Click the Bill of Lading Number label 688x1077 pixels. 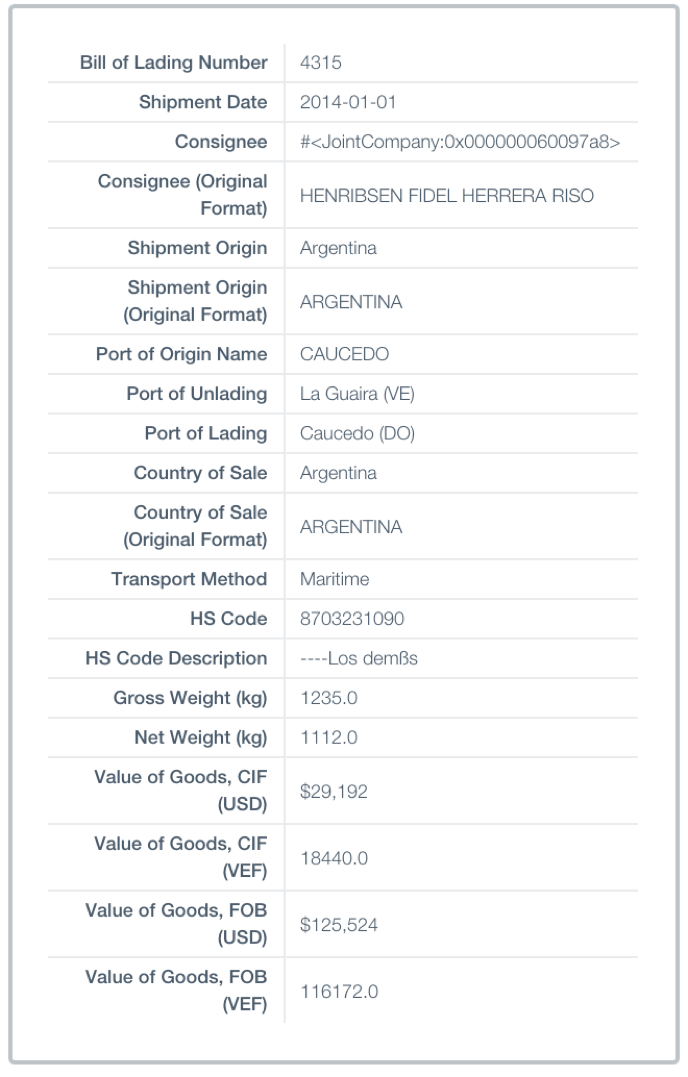point(174,63)
